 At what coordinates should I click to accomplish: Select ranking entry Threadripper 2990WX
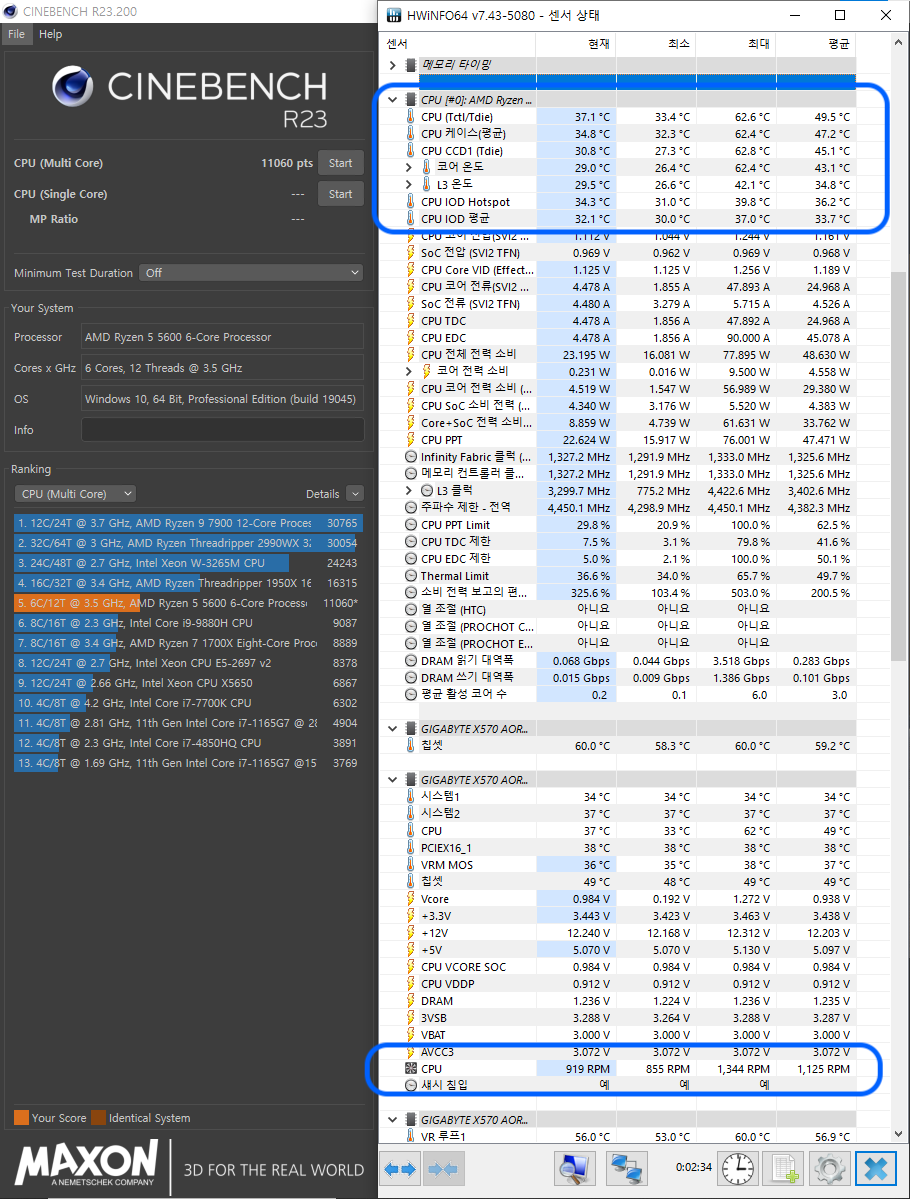pos(188,543)
